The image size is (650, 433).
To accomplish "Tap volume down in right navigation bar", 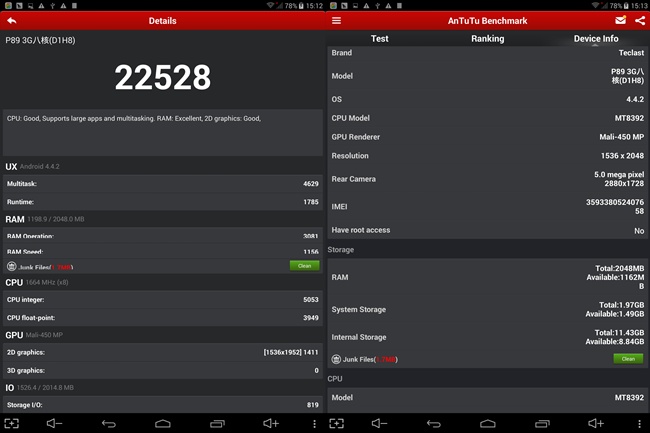I will coord(379,423).
